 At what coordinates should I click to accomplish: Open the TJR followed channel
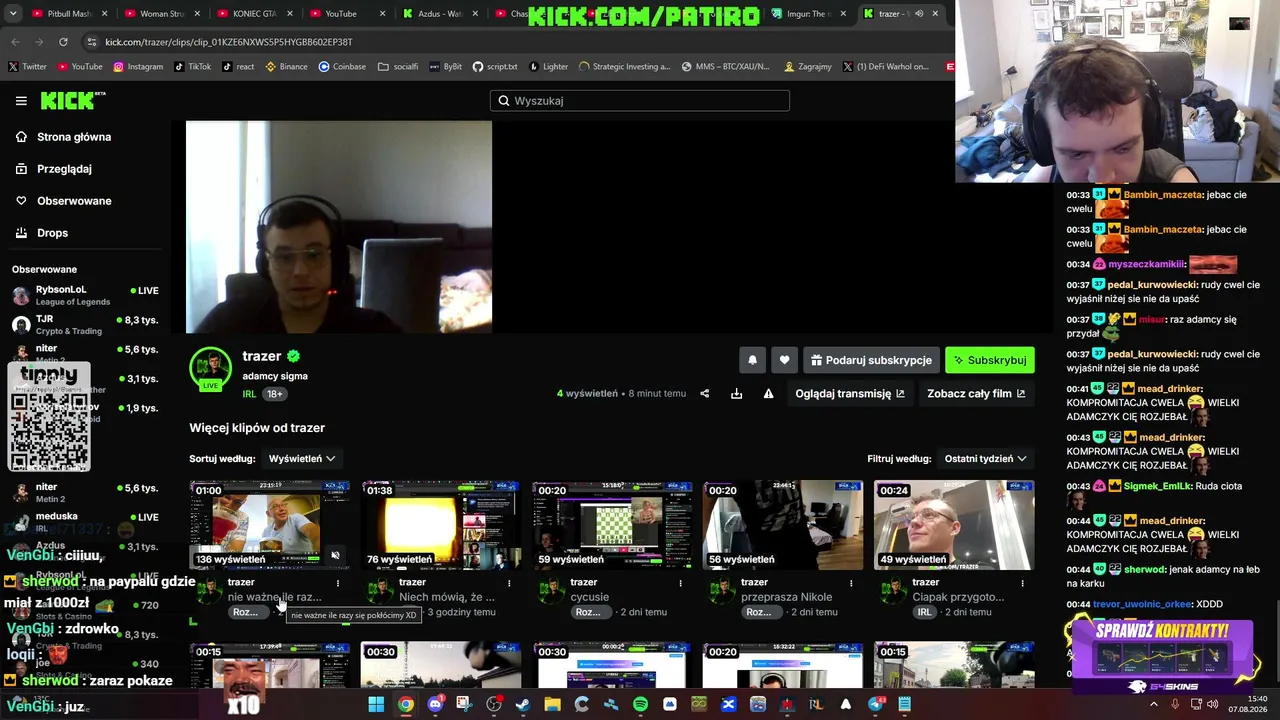pos(85,324)
